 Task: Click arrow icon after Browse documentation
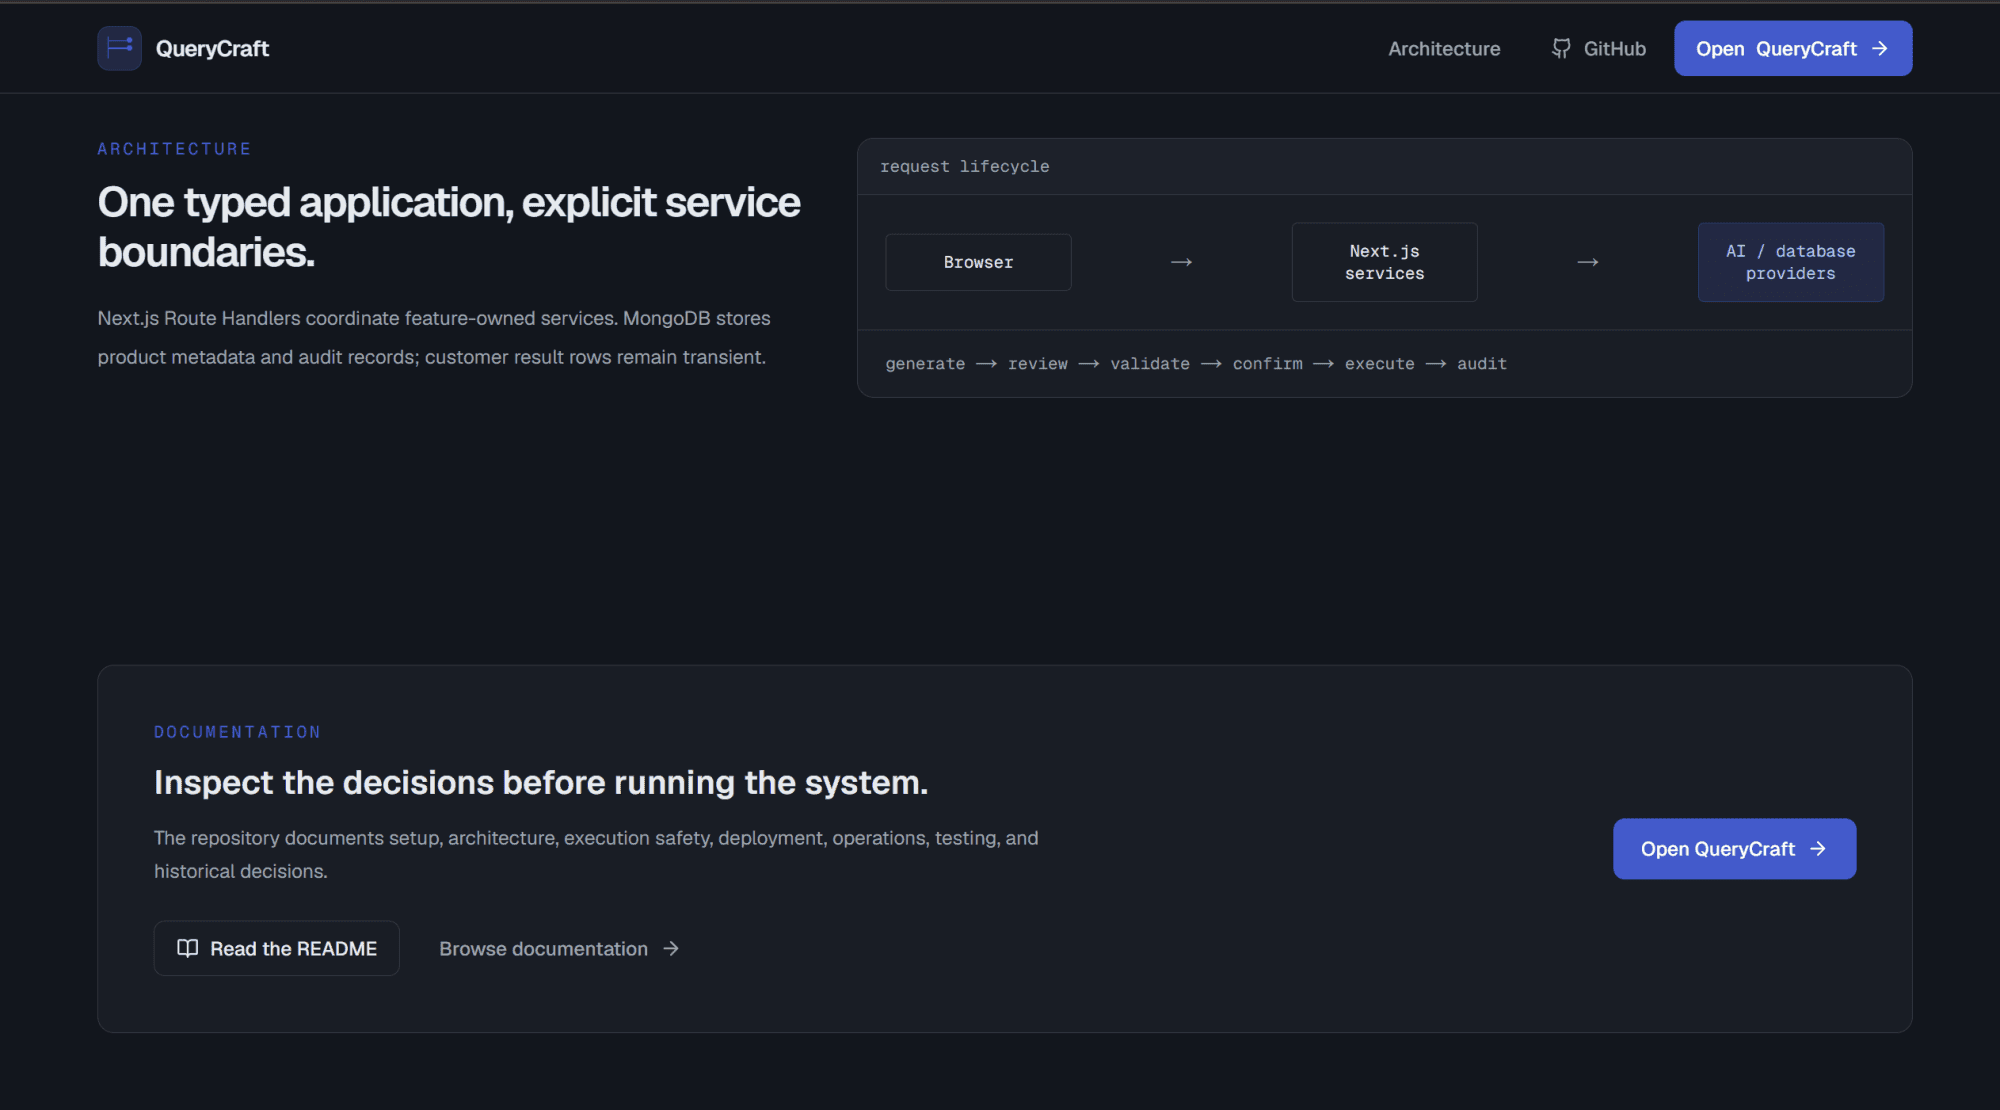click(671, 948)
